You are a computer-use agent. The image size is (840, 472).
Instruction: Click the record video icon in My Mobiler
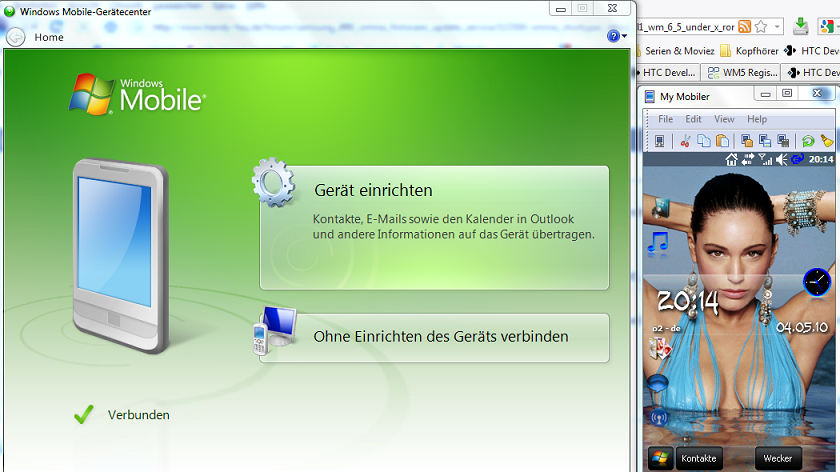783,141
